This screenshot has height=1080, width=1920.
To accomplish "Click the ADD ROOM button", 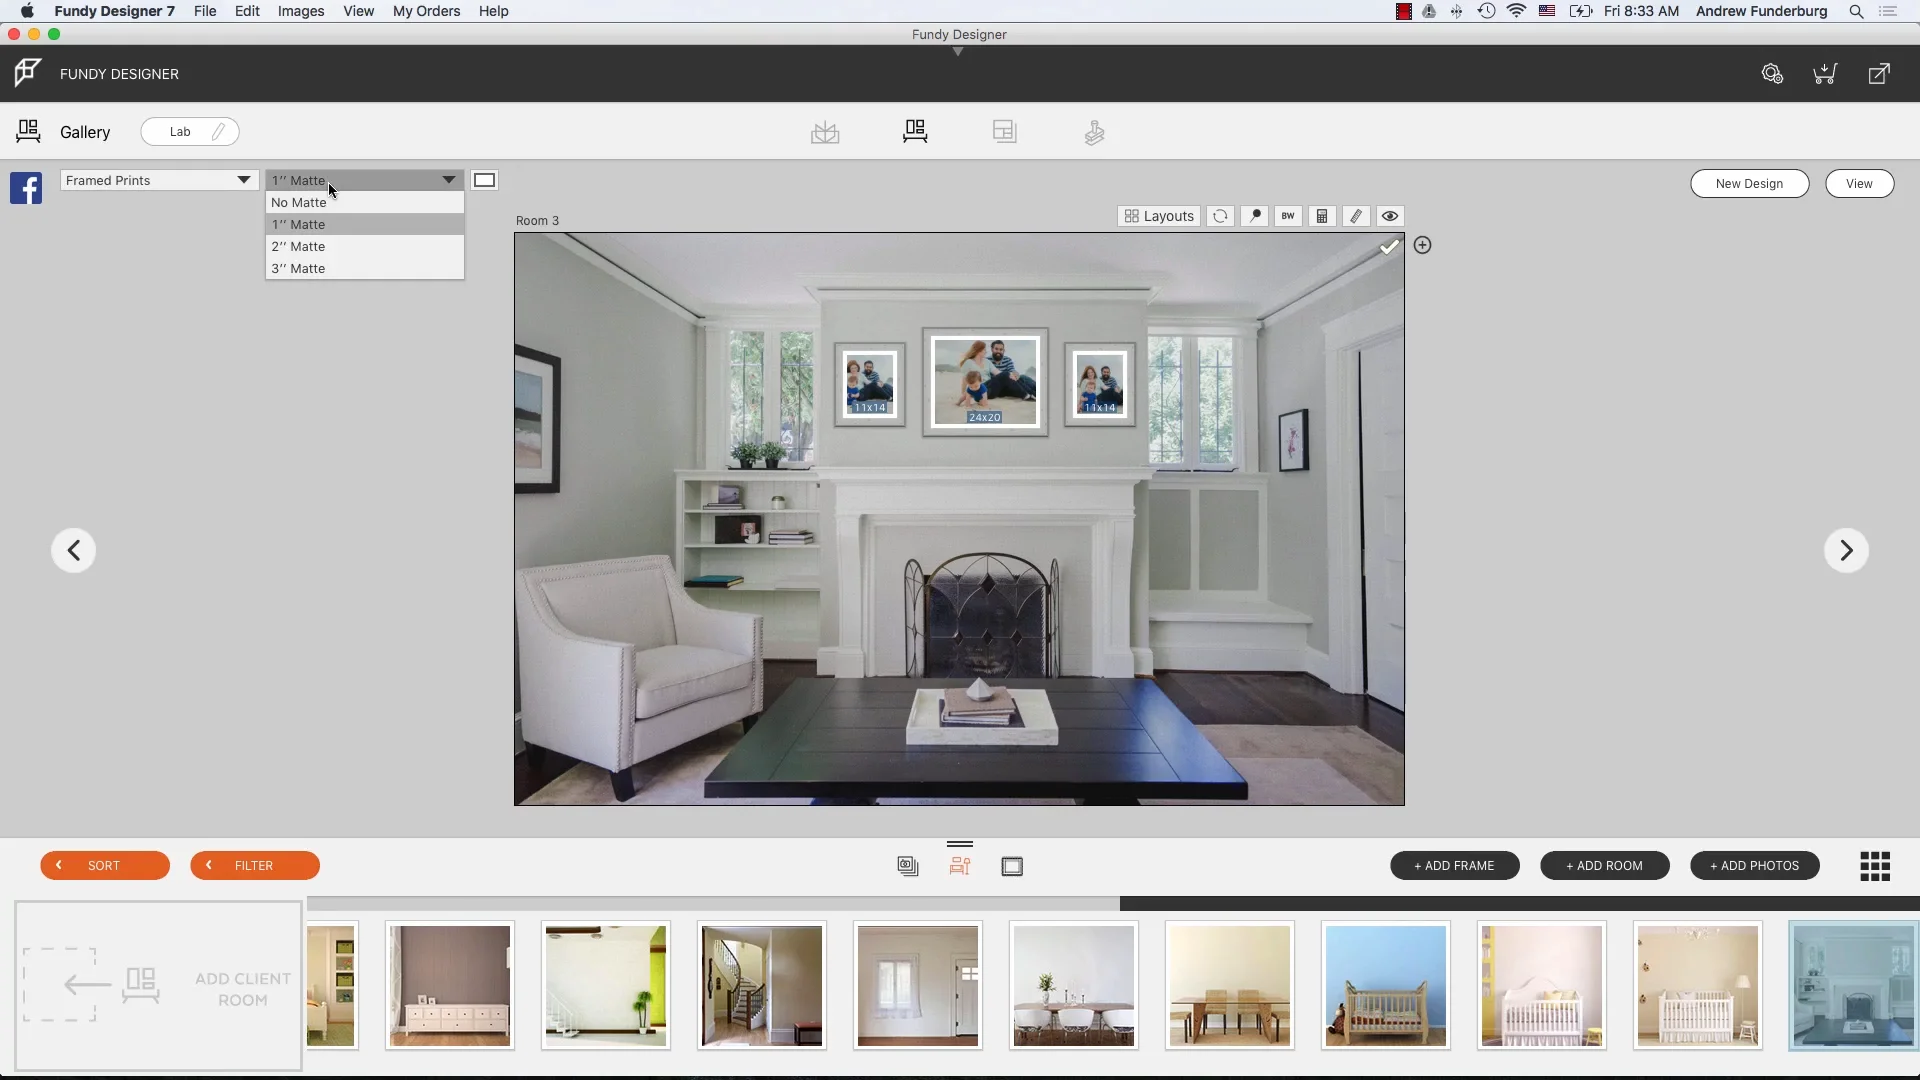I will [1604, 866].
